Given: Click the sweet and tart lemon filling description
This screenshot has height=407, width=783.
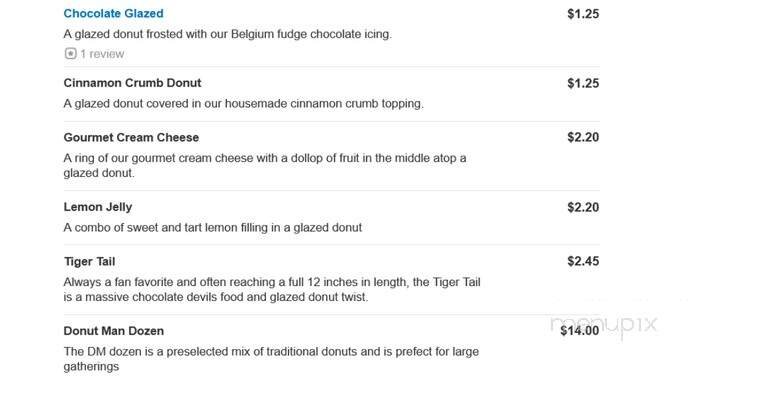Looking at the screenshot, I should point(212,227).
